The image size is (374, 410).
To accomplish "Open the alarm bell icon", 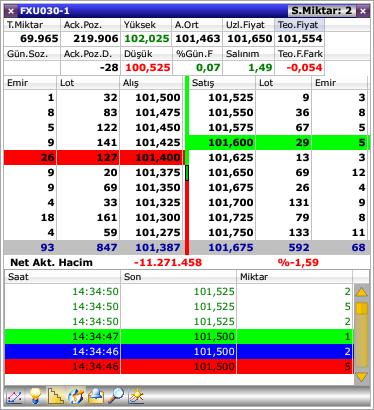I will pyautogui.click(x=96, y=396).
